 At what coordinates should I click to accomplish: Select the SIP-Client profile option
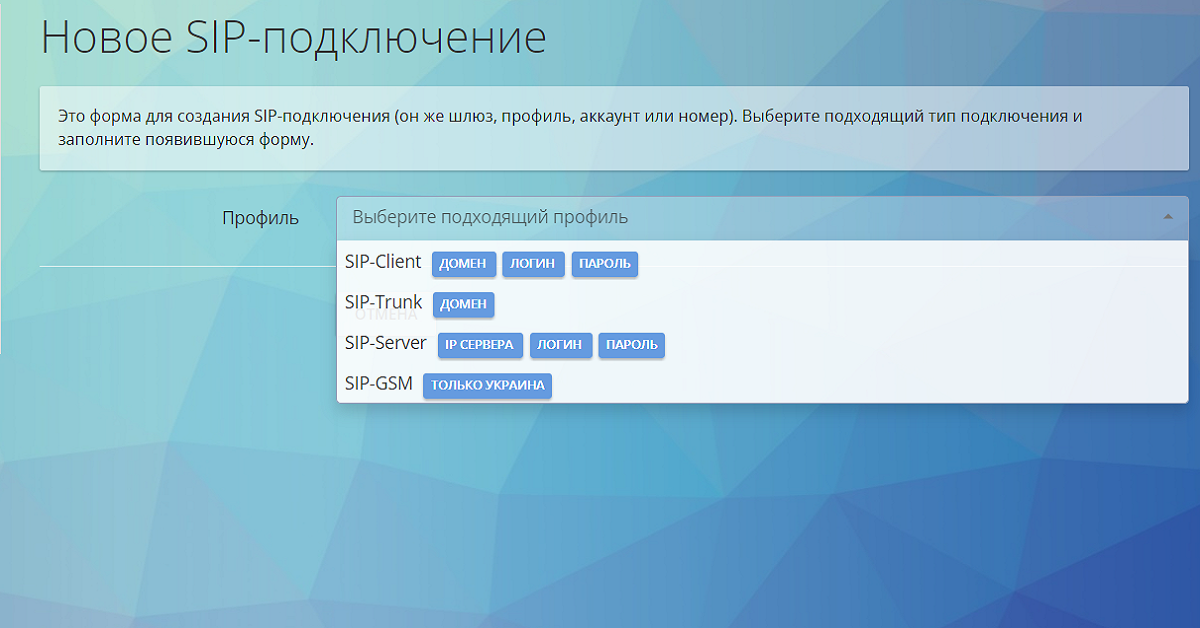tap(762, 262)
